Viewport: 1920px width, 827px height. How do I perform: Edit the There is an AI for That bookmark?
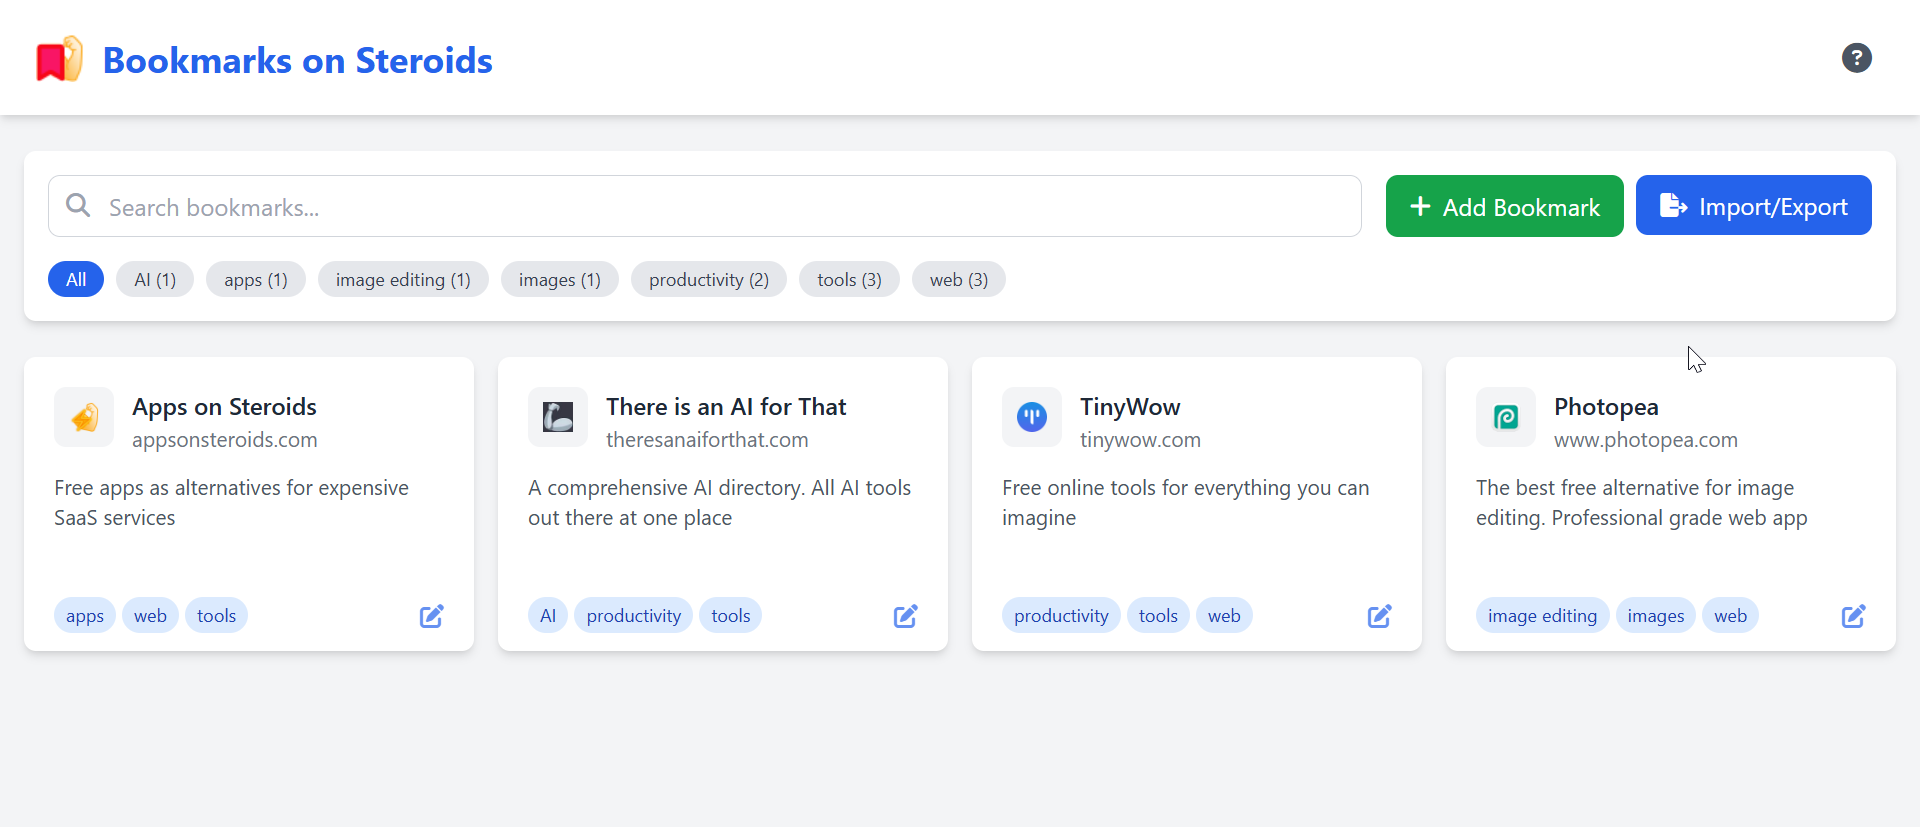(x=905, y=616)
